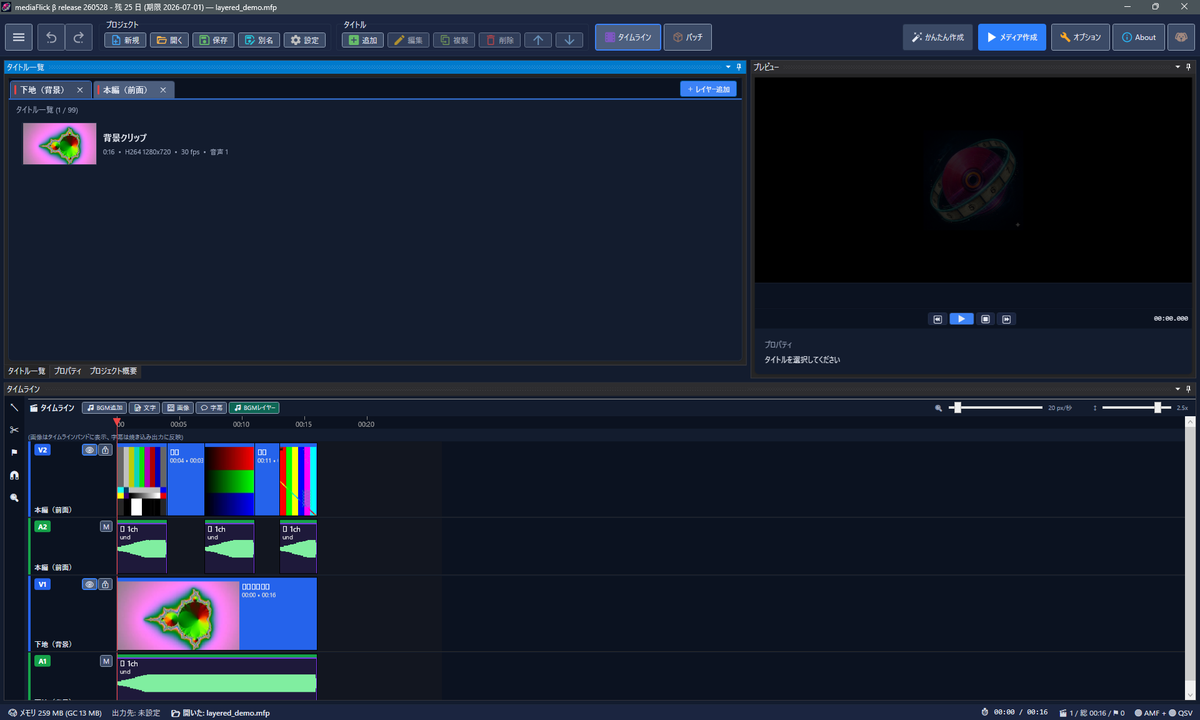Click the timeline vertical scrollbar up arrow
Screen dimensions: 1200x720
click(x=1190, y=423)
